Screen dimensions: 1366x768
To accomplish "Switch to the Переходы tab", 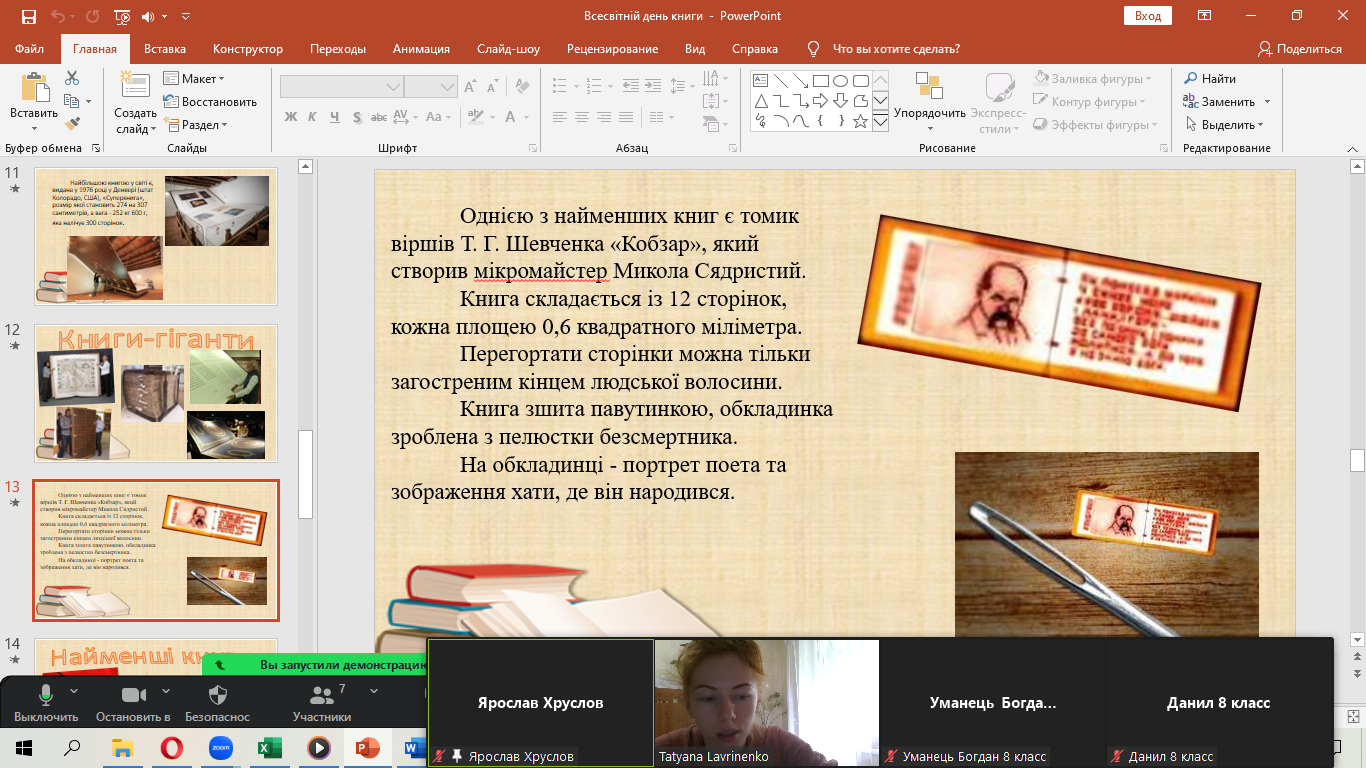I will click(x=338, y=49).
